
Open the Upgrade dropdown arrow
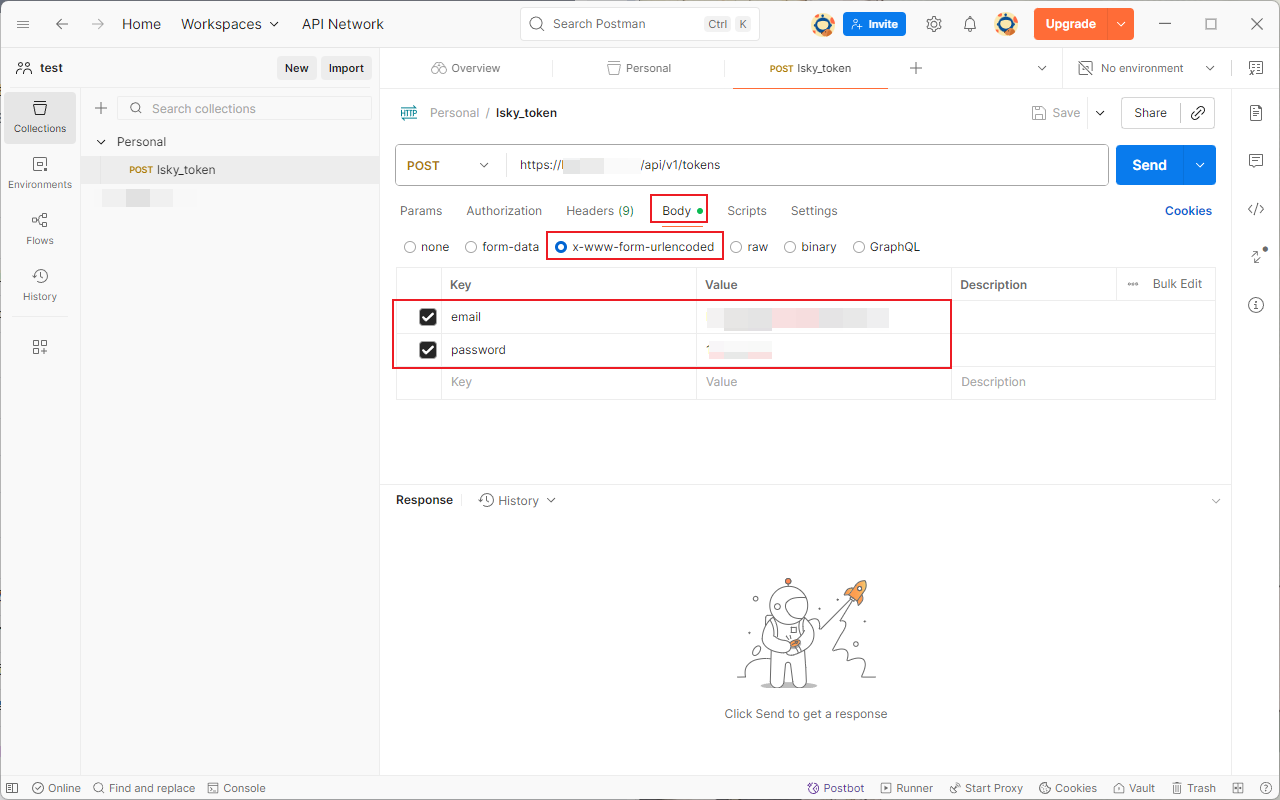(x=1121, y=24)
